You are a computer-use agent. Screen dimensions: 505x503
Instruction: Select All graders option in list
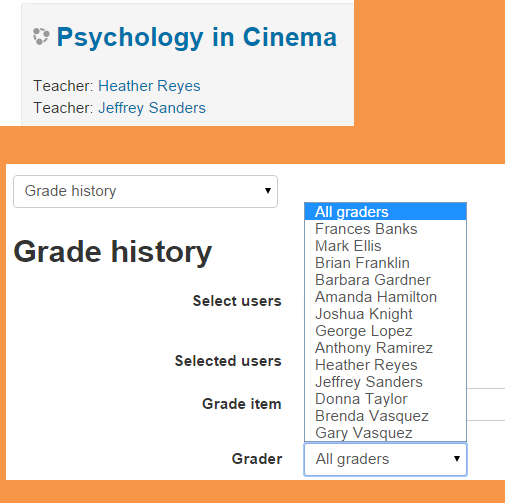(385, 212)
